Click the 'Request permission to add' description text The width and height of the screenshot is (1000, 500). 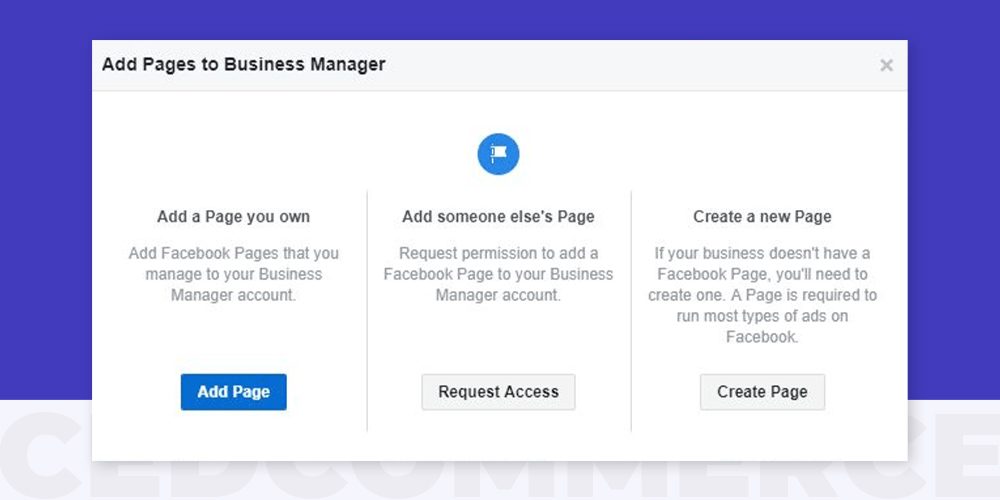[x=498, y=274]
